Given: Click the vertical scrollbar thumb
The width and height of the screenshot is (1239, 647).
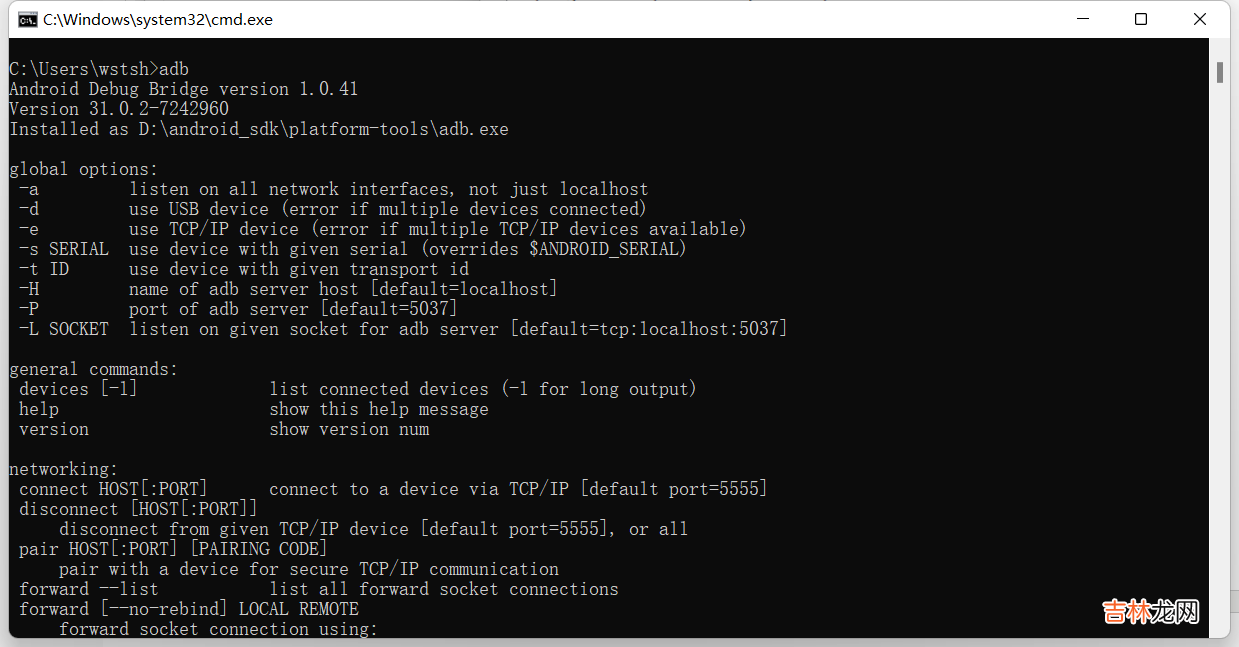Looking at the screenshot, I should (x=1220, y=72).
